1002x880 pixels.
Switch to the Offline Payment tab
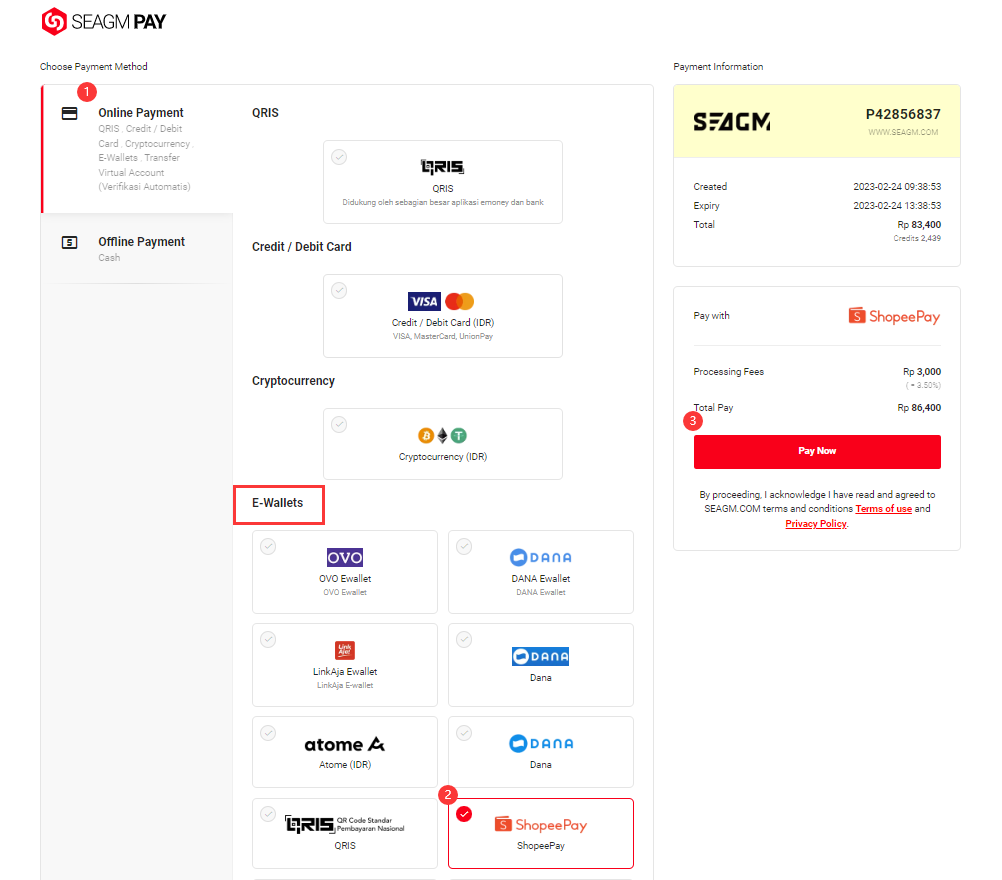(137, 249)
